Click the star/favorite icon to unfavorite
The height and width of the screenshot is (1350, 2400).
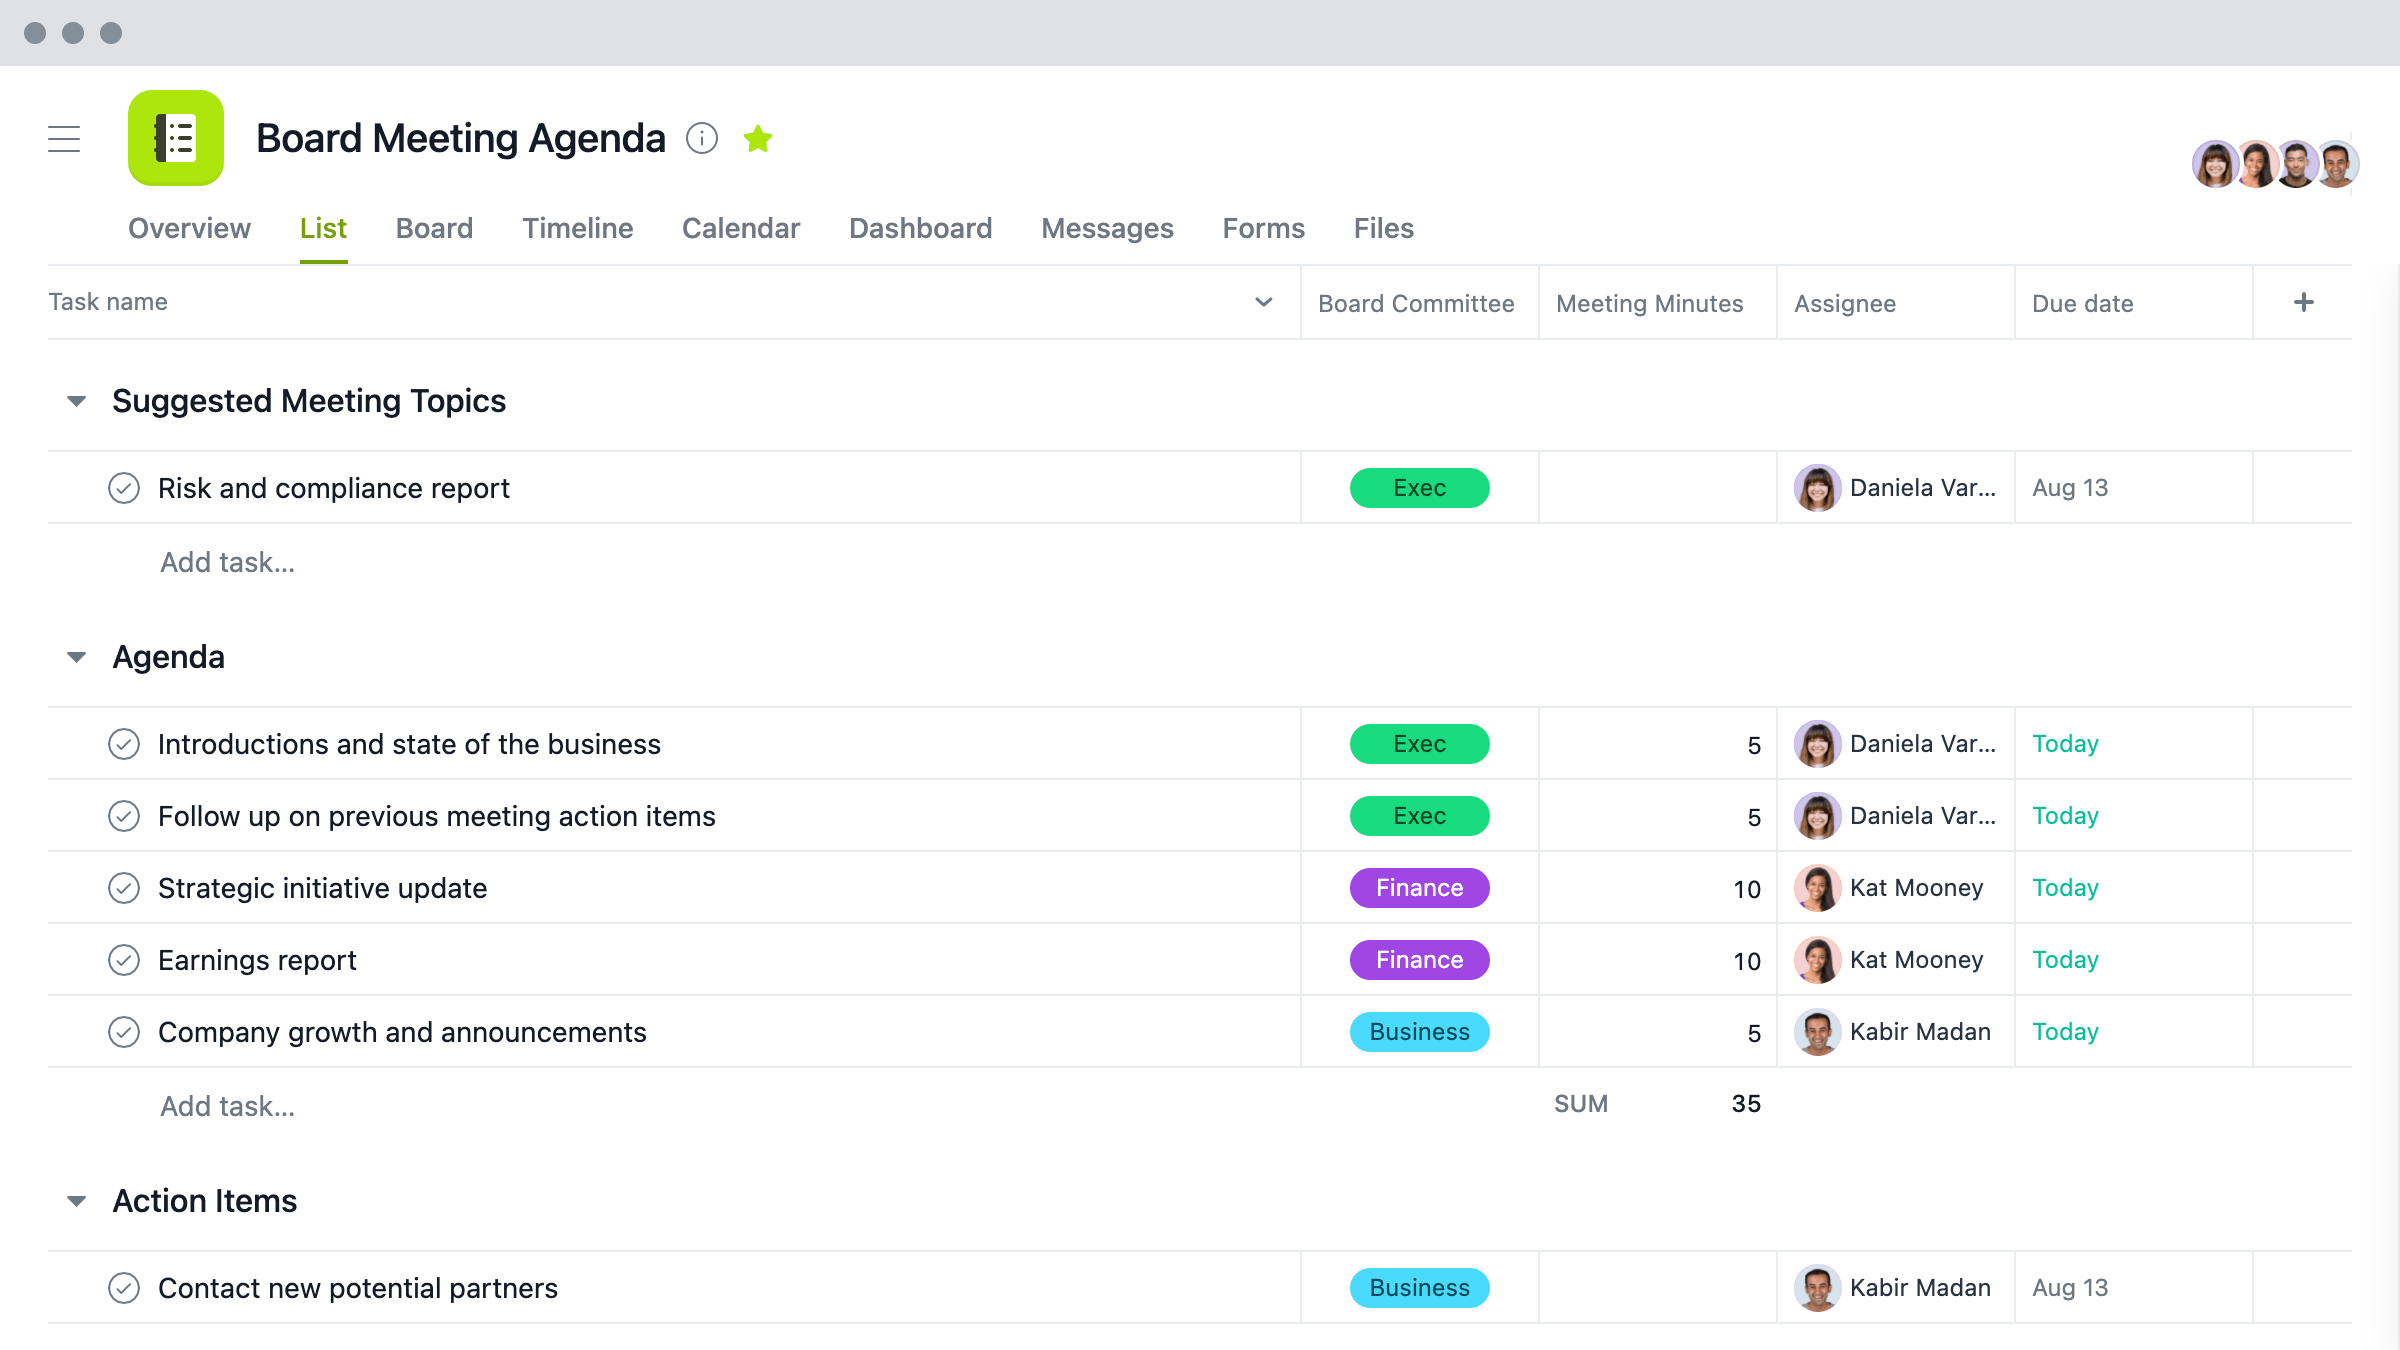(758, 138)
